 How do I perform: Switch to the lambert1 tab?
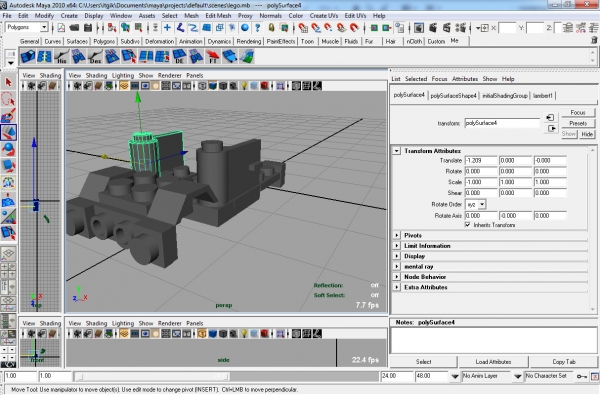pos(543,96)
